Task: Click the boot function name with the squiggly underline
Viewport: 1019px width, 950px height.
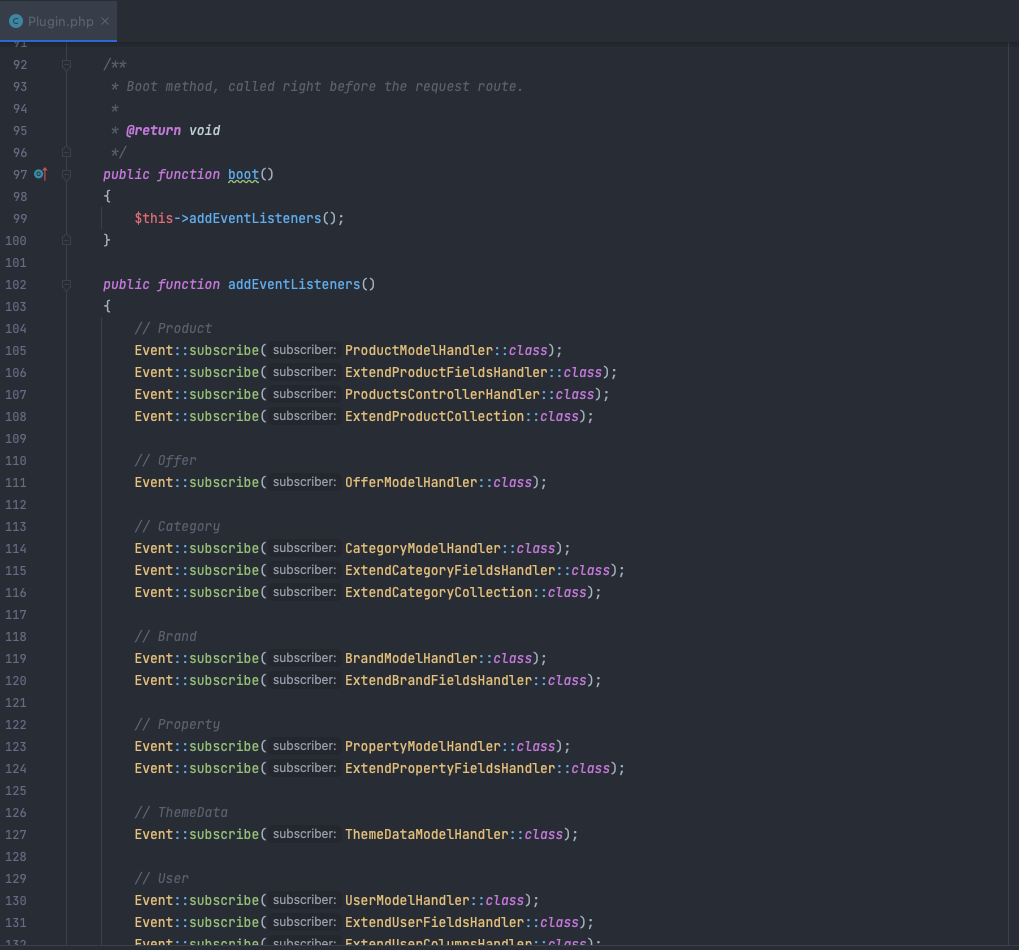Action: point(243,174)
